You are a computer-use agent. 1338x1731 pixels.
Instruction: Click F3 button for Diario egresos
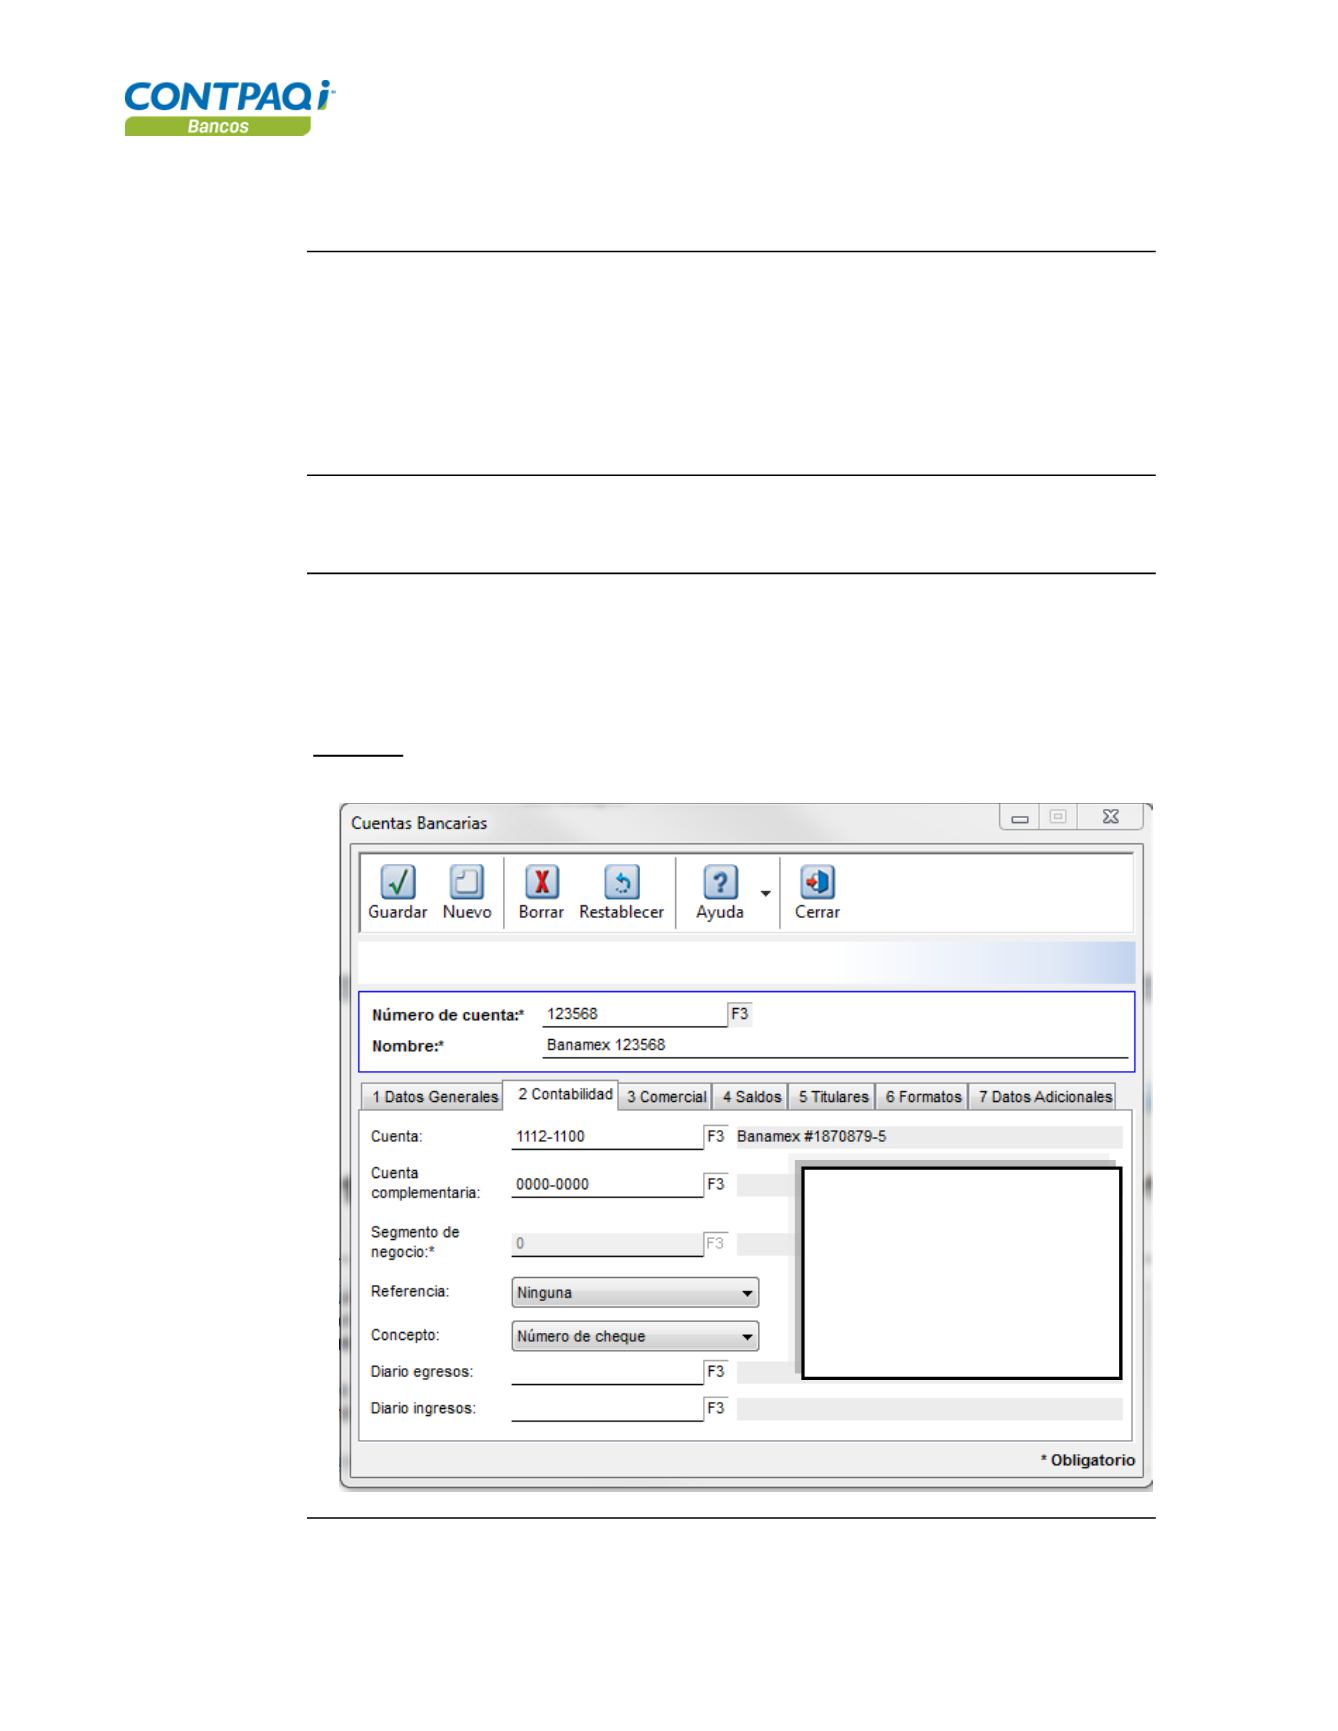(x=715, y=1372)
